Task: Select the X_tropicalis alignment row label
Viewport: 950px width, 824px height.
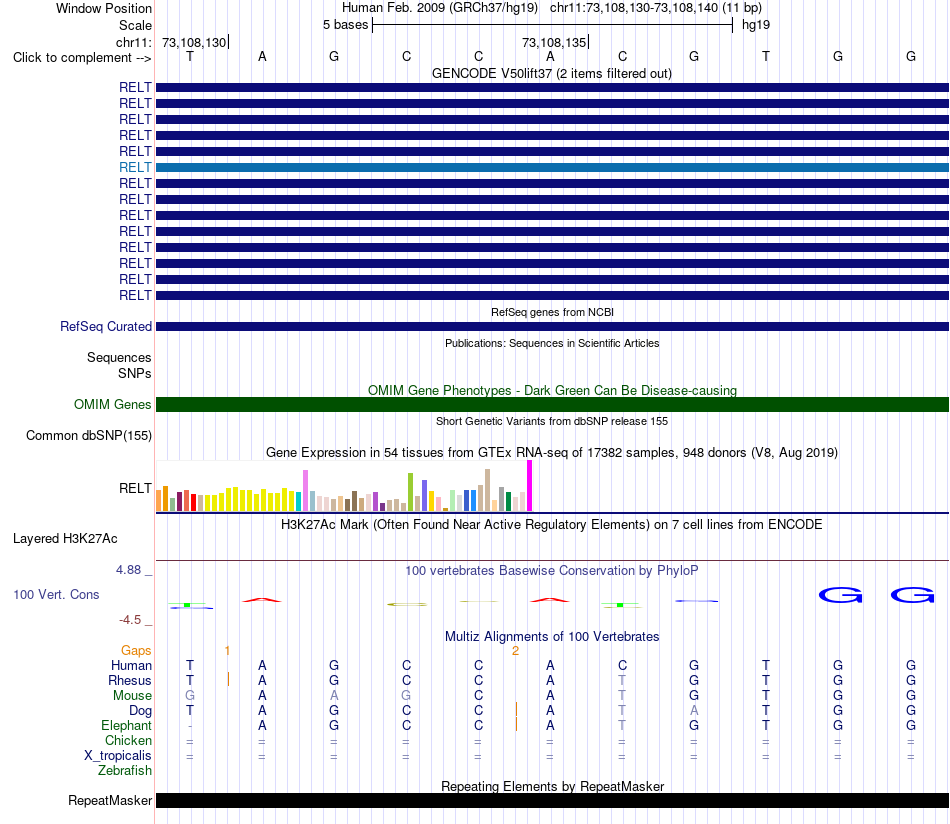Action: pyautogui.click(x=118, y=756)
